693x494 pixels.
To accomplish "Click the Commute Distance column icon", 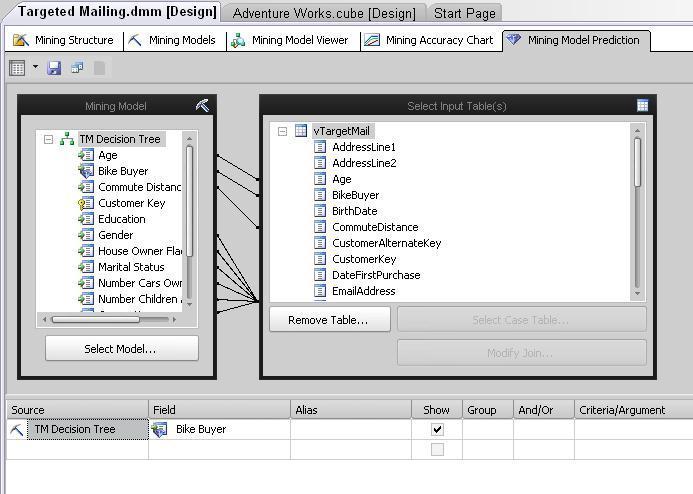I will pyautogui.click(x=86, y=187).
